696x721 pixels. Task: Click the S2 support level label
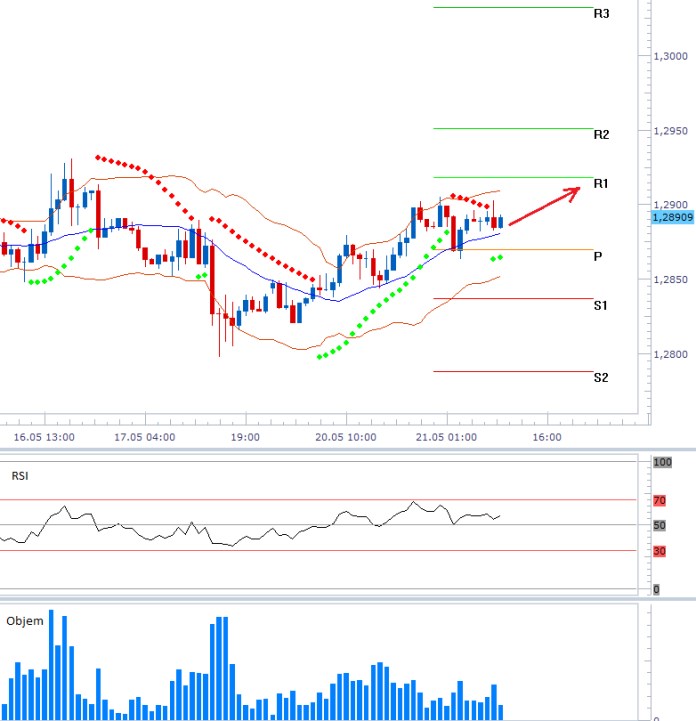[601, 378]
